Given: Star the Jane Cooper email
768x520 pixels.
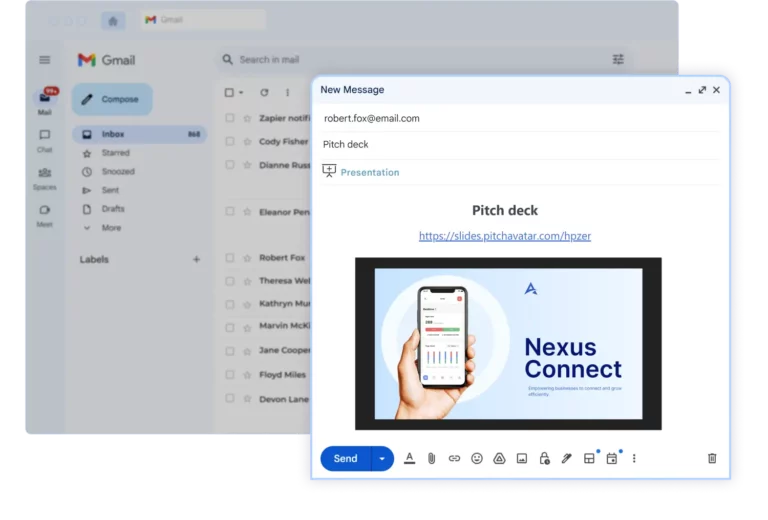Looking at the screenshot, I should click(x=247, y=351).
